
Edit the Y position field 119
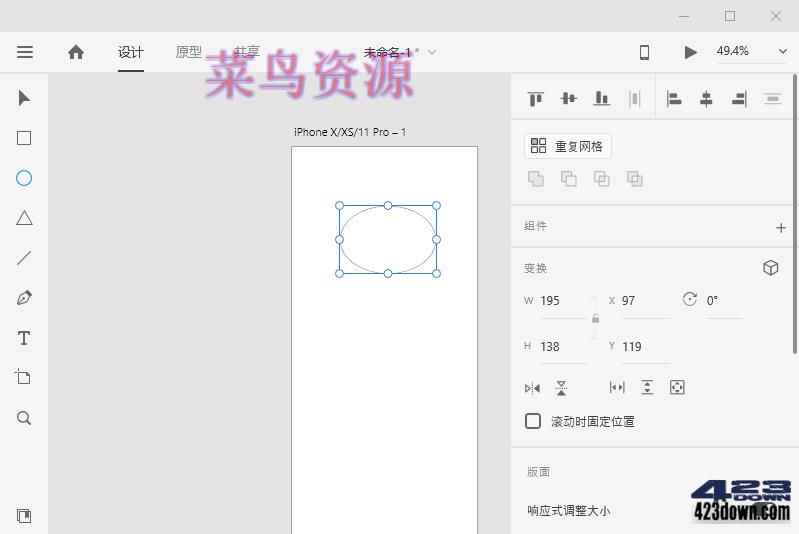(x=645, y=346)
